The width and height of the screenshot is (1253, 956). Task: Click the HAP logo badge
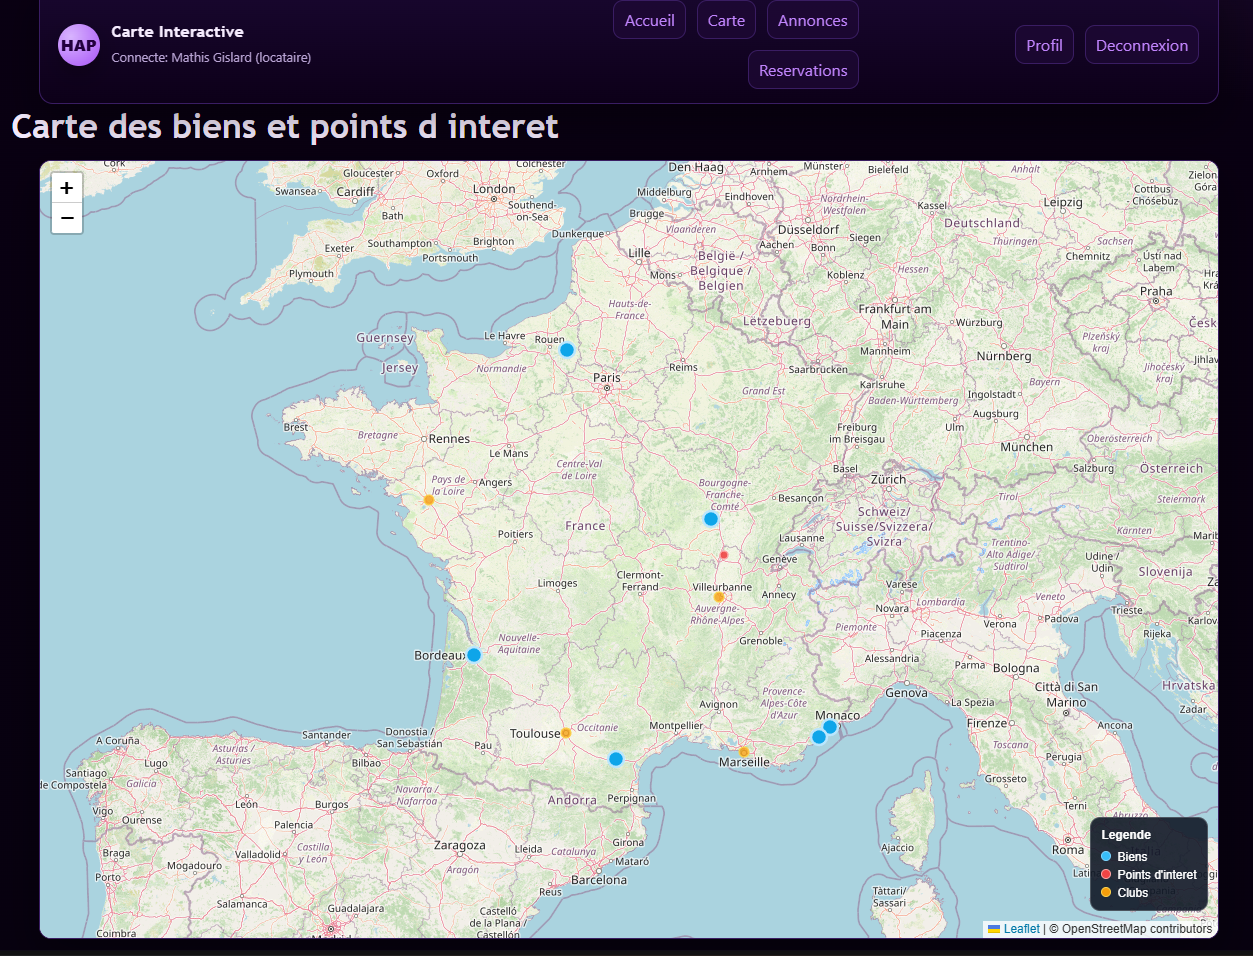[x=79, y=45]
